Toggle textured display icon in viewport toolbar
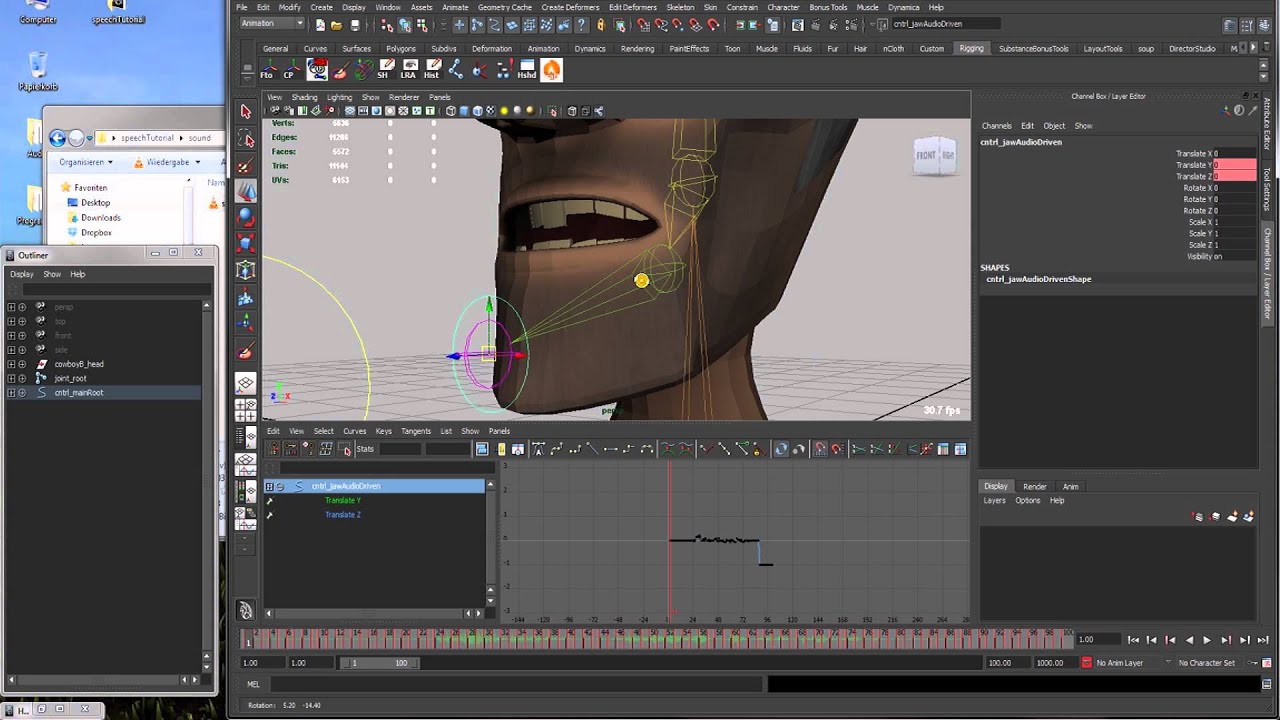The image size is (1280, 720). (490, 111)
